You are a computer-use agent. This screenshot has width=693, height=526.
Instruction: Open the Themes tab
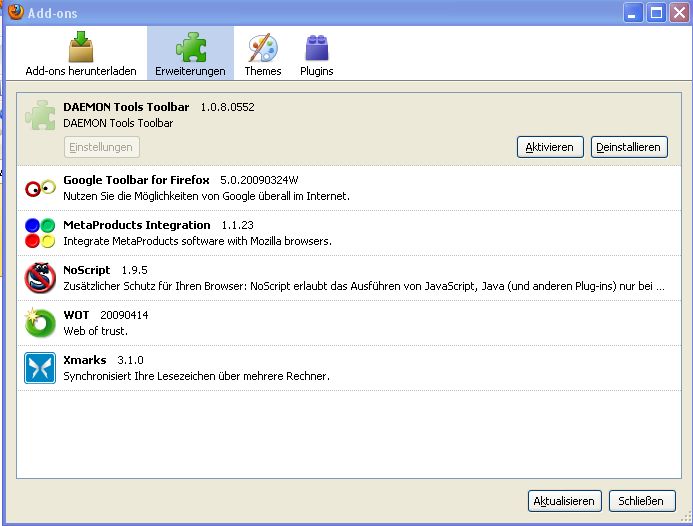click(263, 53)
